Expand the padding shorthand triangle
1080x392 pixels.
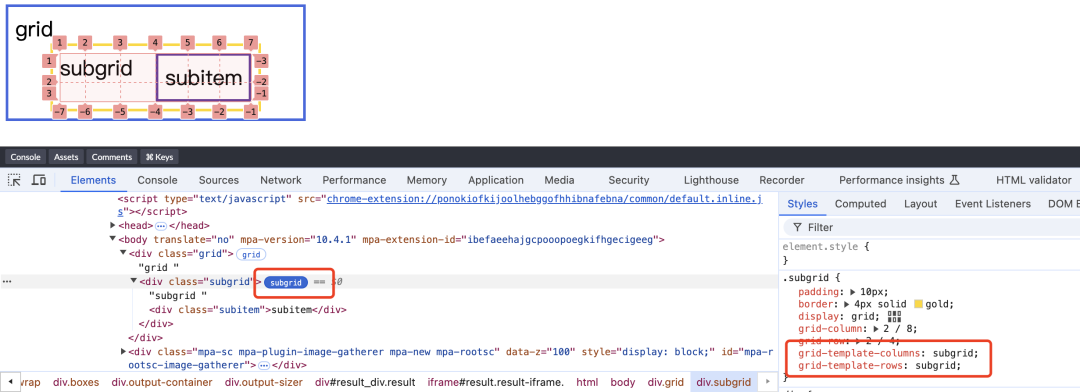click(853, 291)
